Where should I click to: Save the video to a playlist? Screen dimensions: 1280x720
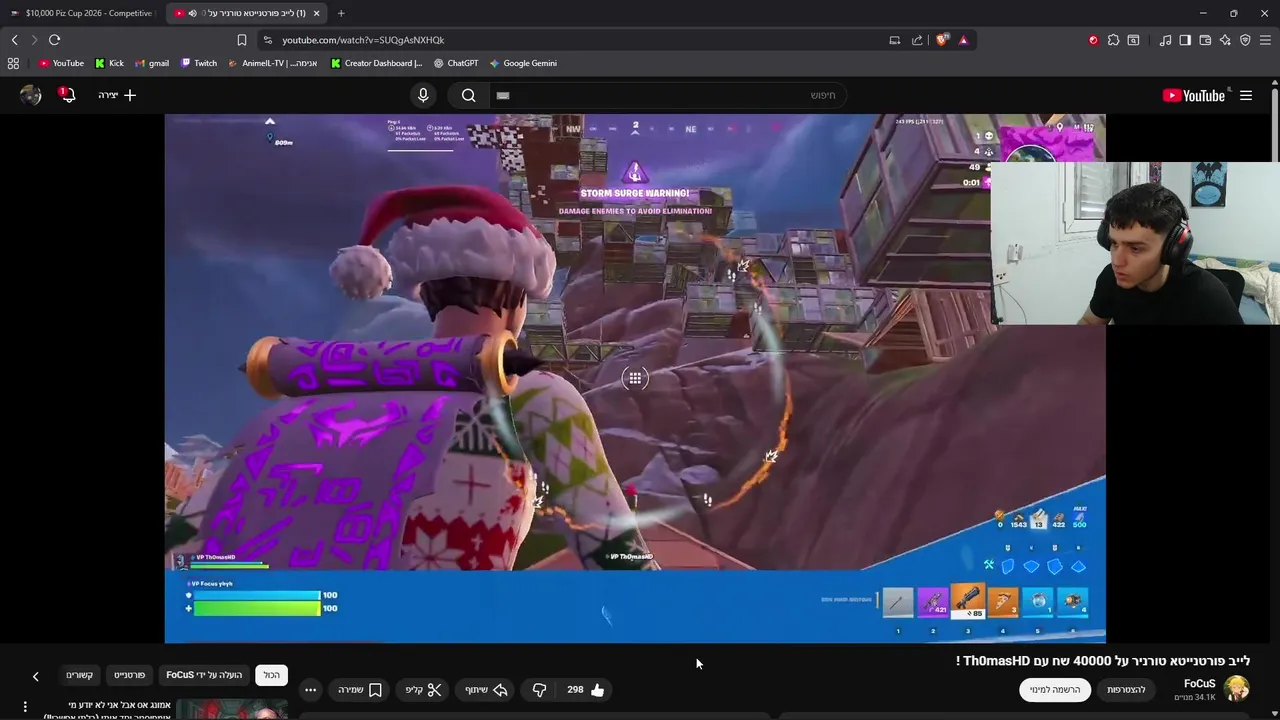[x=360, y=690]
